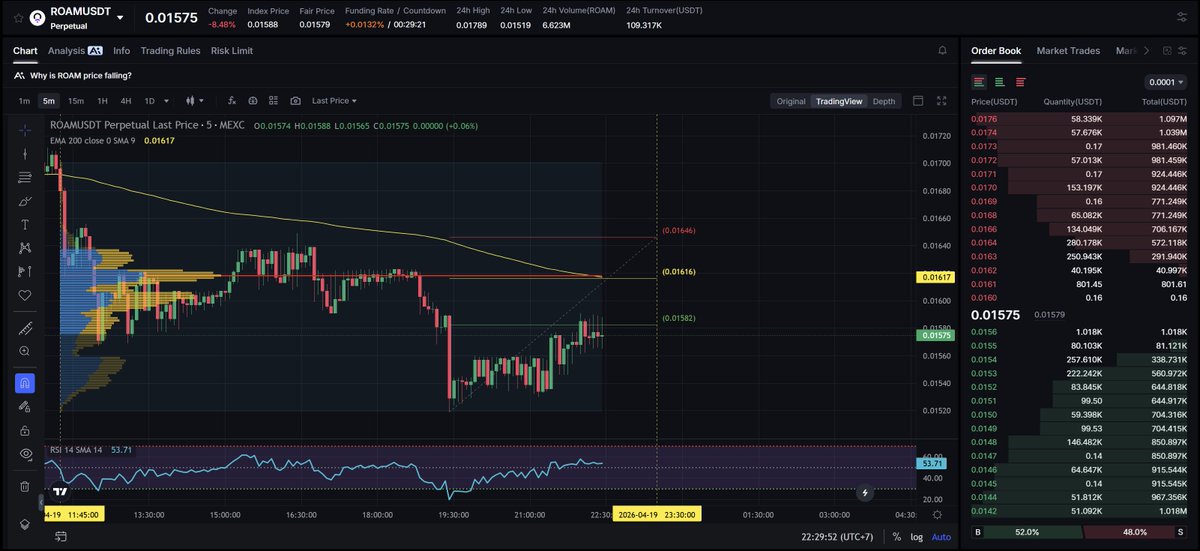The height and width of the screenshot is (551, 1200).
Task: Switch chart view to Original
Action: [791, 101]
